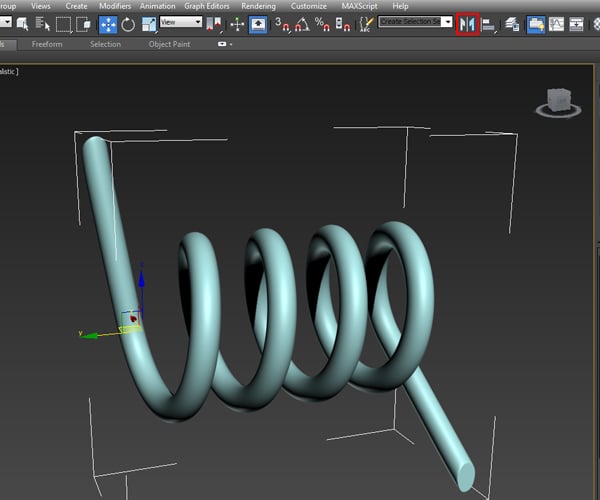Pick the Rectangular Selection Region tool
Screen dimensions: 600x500
(x=63, y=24)
